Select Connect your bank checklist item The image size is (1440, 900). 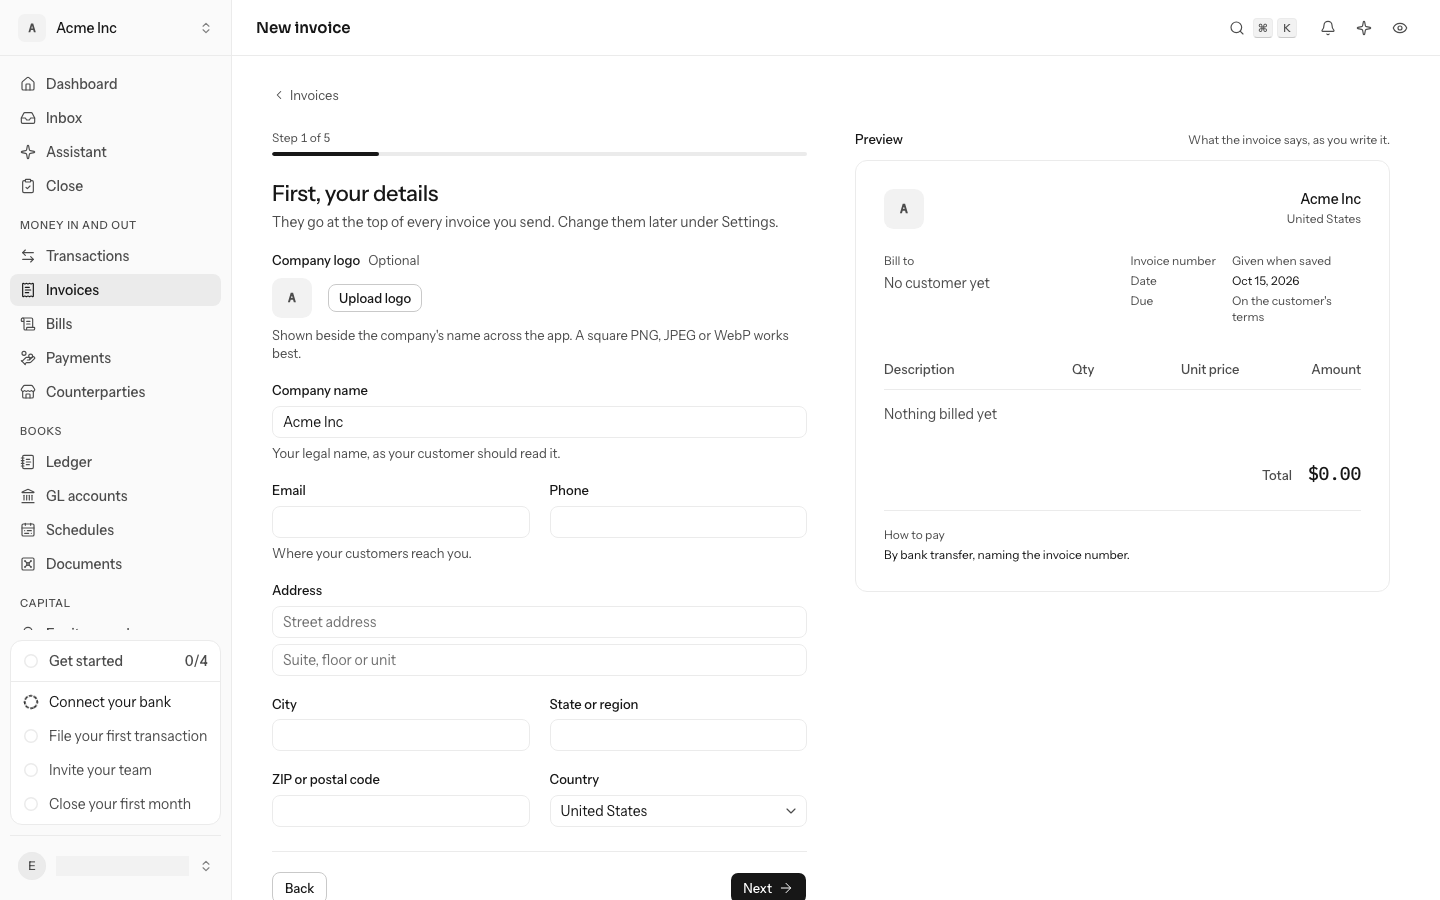tap(115, 702)
